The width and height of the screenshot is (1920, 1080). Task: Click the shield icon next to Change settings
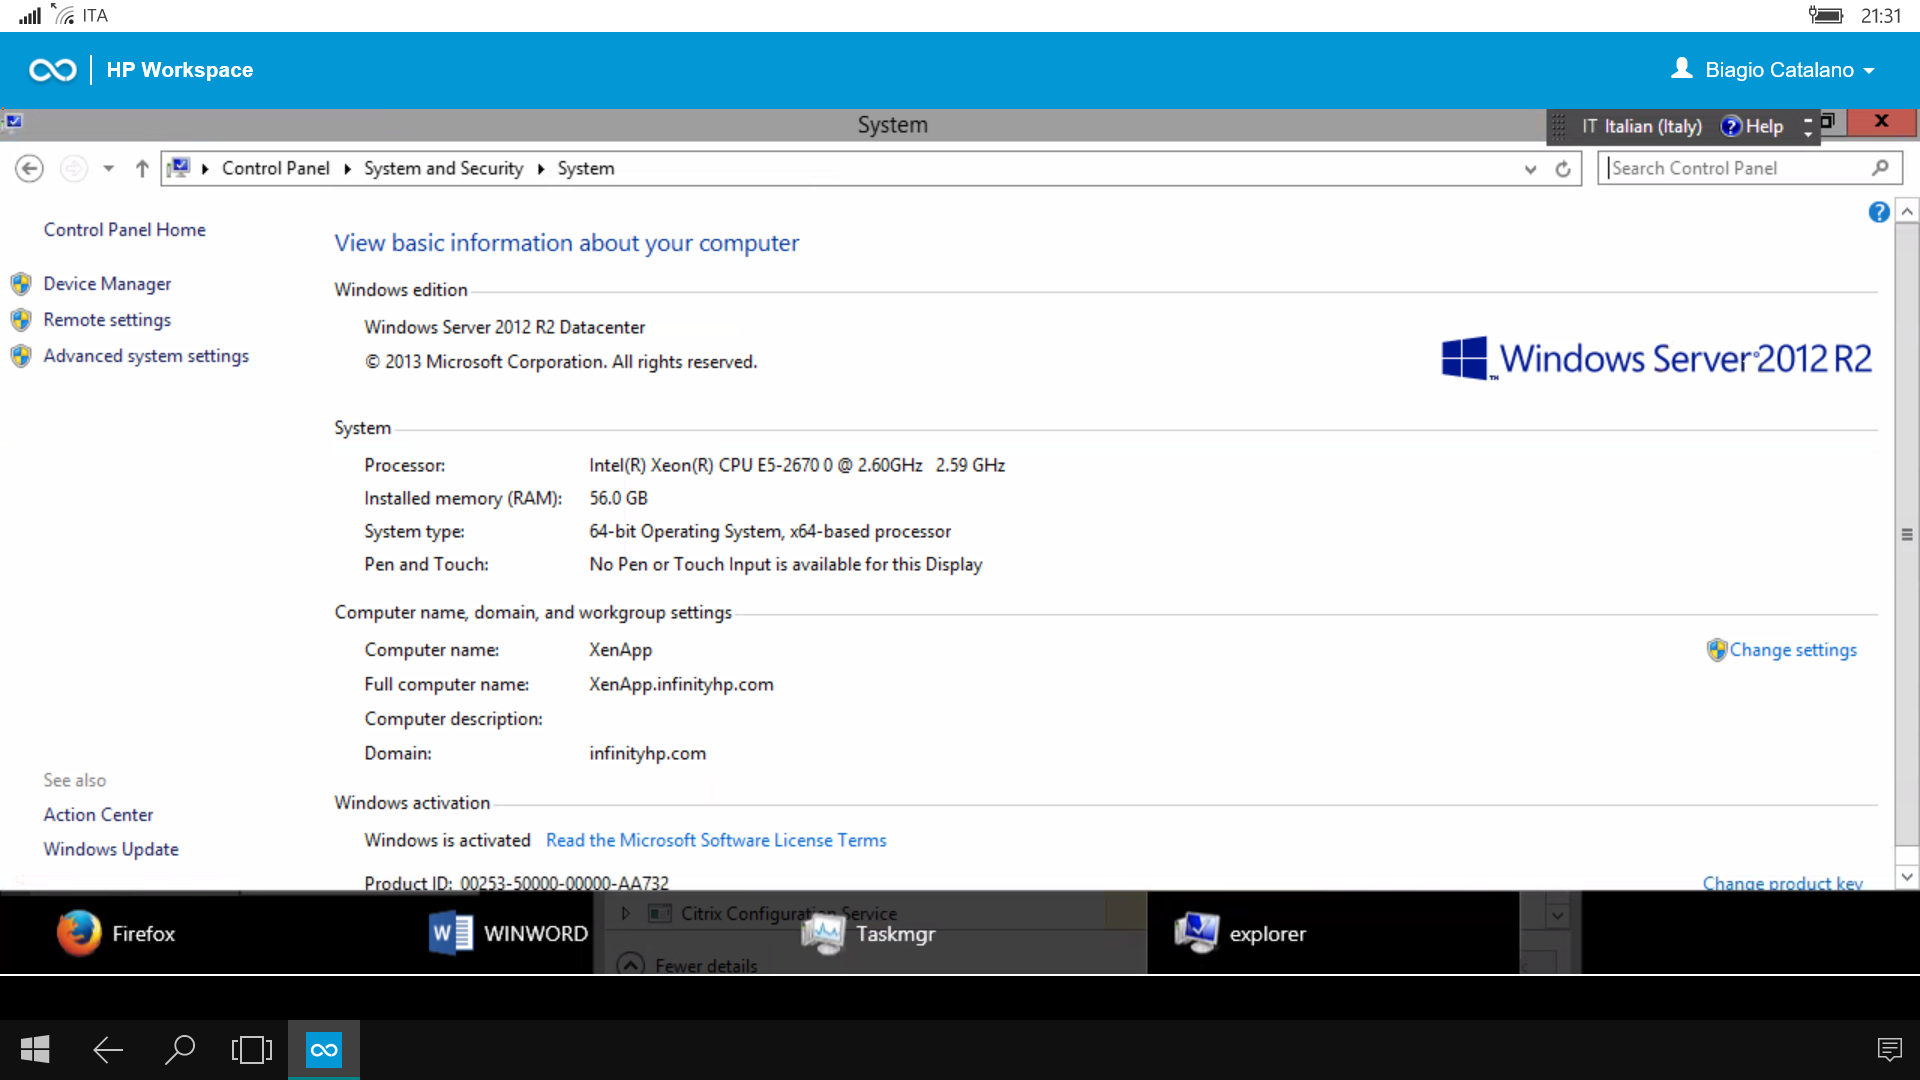coord(1716,650)
